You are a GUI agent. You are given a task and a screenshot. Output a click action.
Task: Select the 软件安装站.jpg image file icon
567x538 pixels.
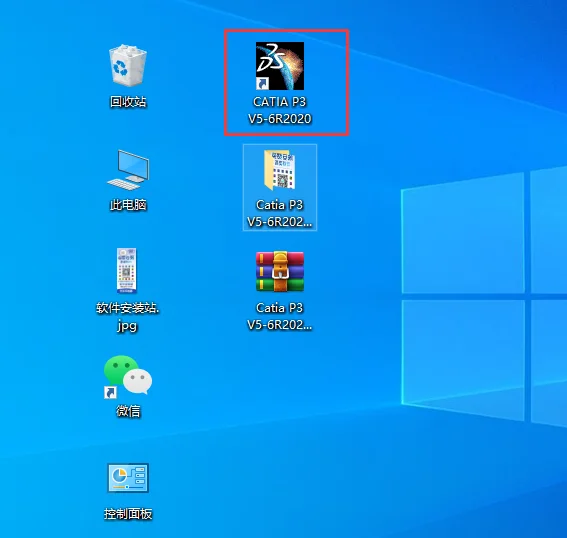pyautogui.click(x=127, y=270)
